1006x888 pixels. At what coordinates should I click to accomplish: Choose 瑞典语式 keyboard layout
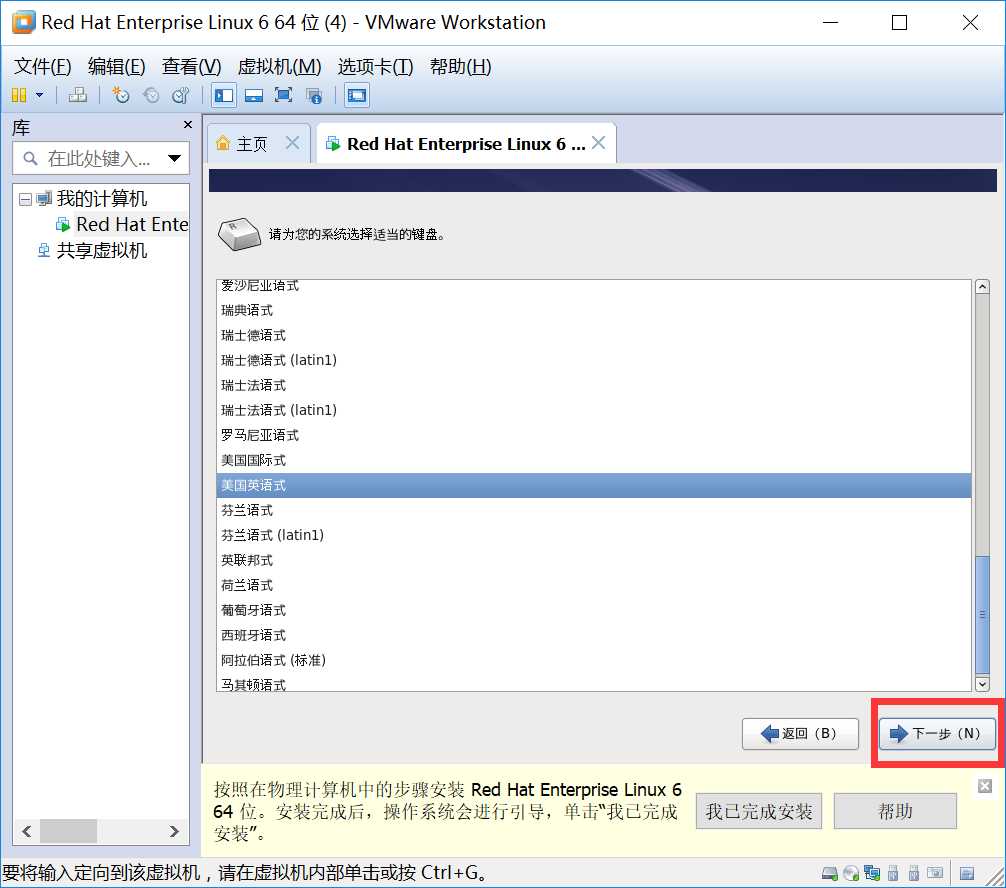[593, 310]
